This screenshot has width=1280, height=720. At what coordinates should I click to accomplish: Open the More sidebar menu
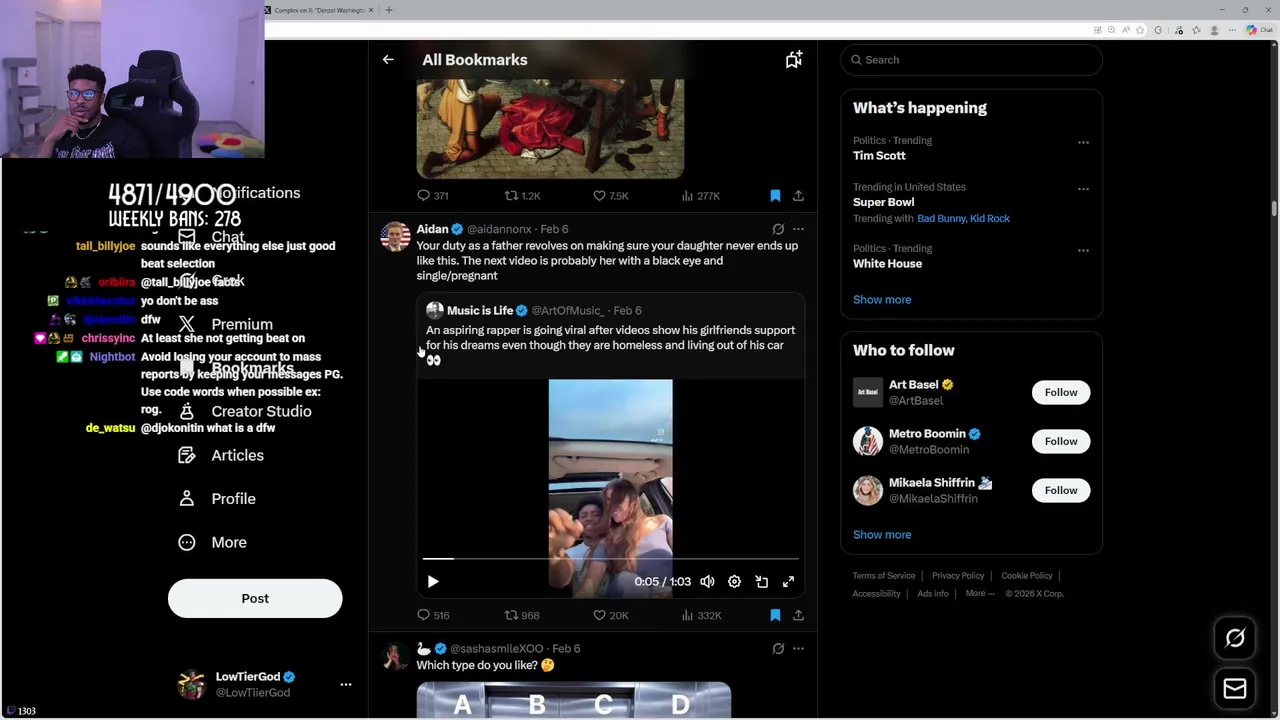pyautogui.click(x=212, y=542)
